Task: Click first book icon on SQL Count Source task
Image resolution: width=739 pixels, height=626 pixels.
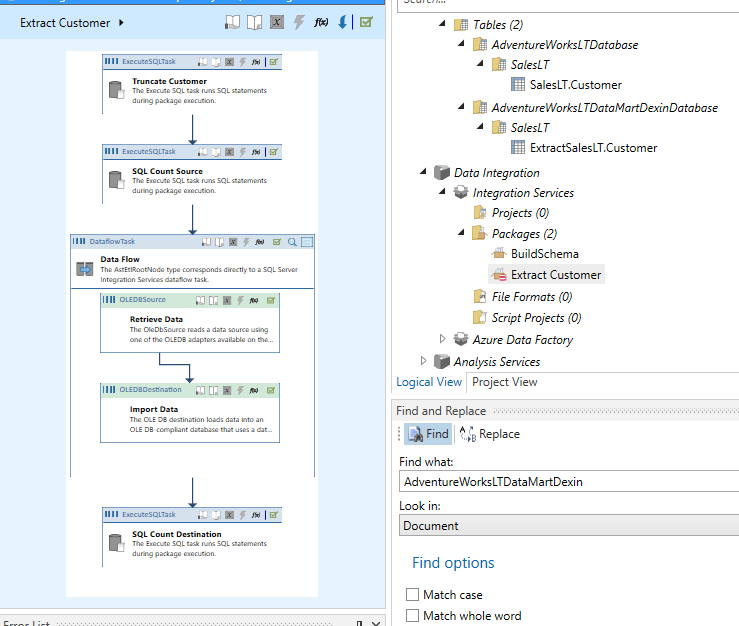Action: click(203, 152)
